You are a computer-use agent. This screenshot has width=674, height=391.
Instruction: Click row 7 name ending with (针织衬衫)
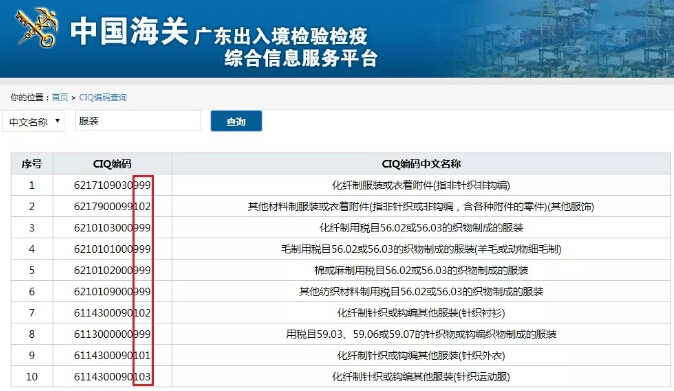(421, 313)
